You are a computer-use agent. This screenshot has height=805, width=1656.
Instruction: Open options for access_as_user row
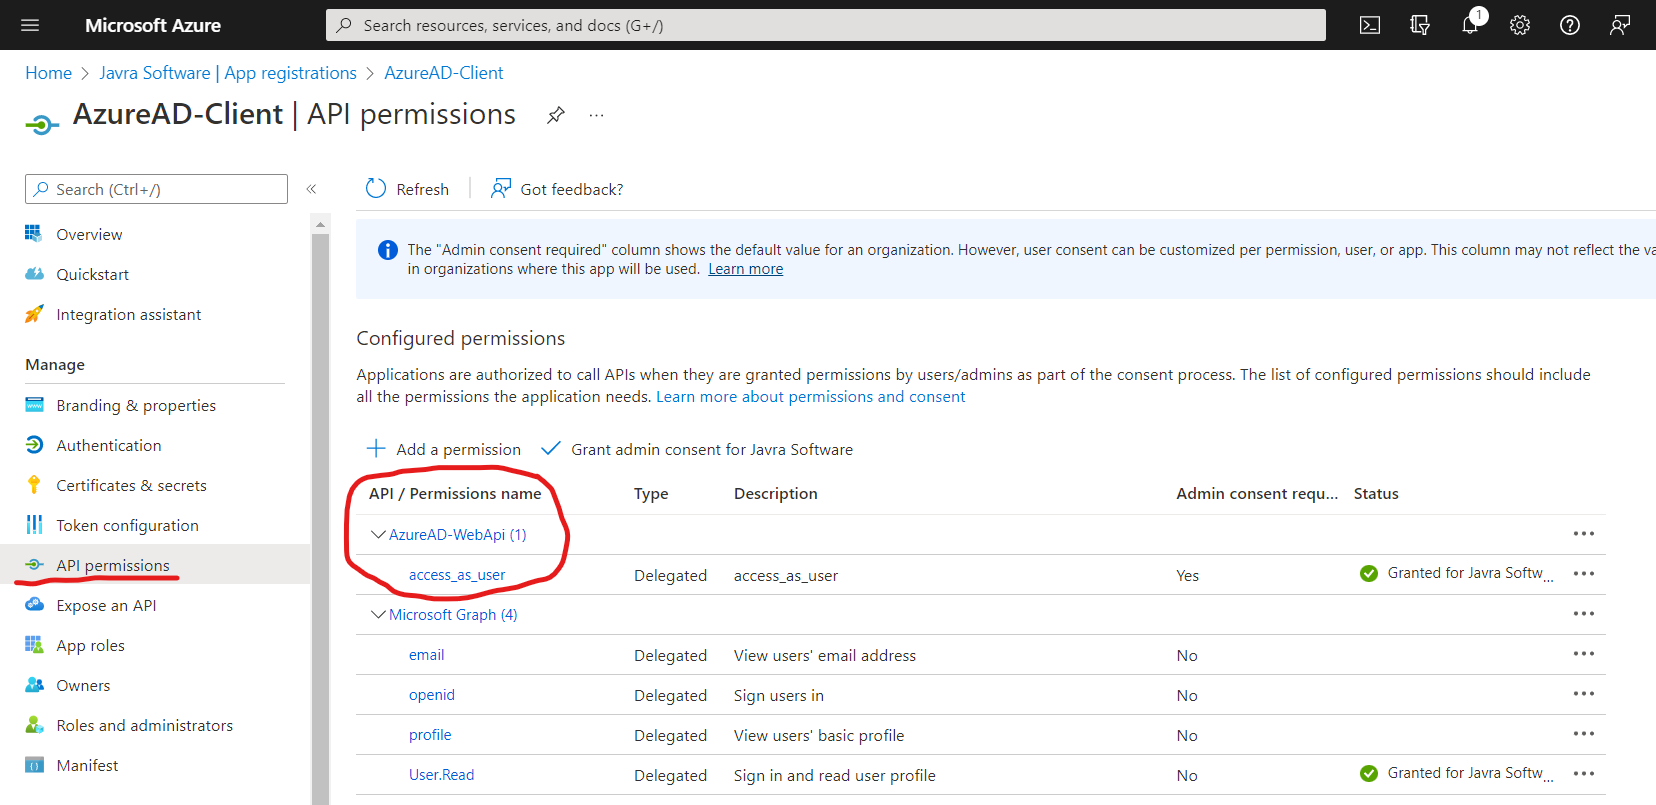point(1584,574)
